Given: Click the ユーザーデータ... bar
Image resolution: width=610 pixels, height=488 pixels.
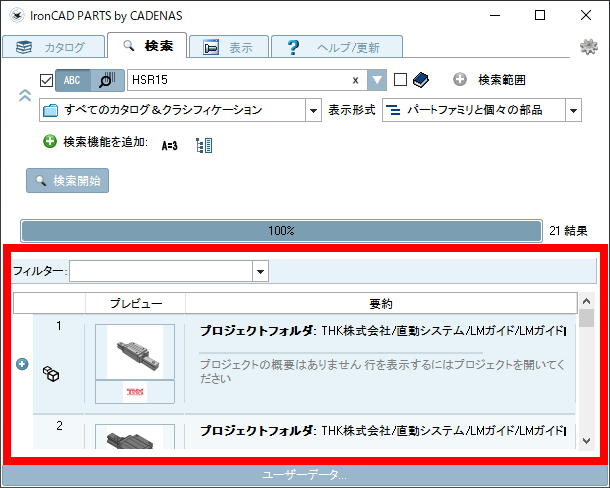Looking at the screenshot, I should (x=305, y=475).
